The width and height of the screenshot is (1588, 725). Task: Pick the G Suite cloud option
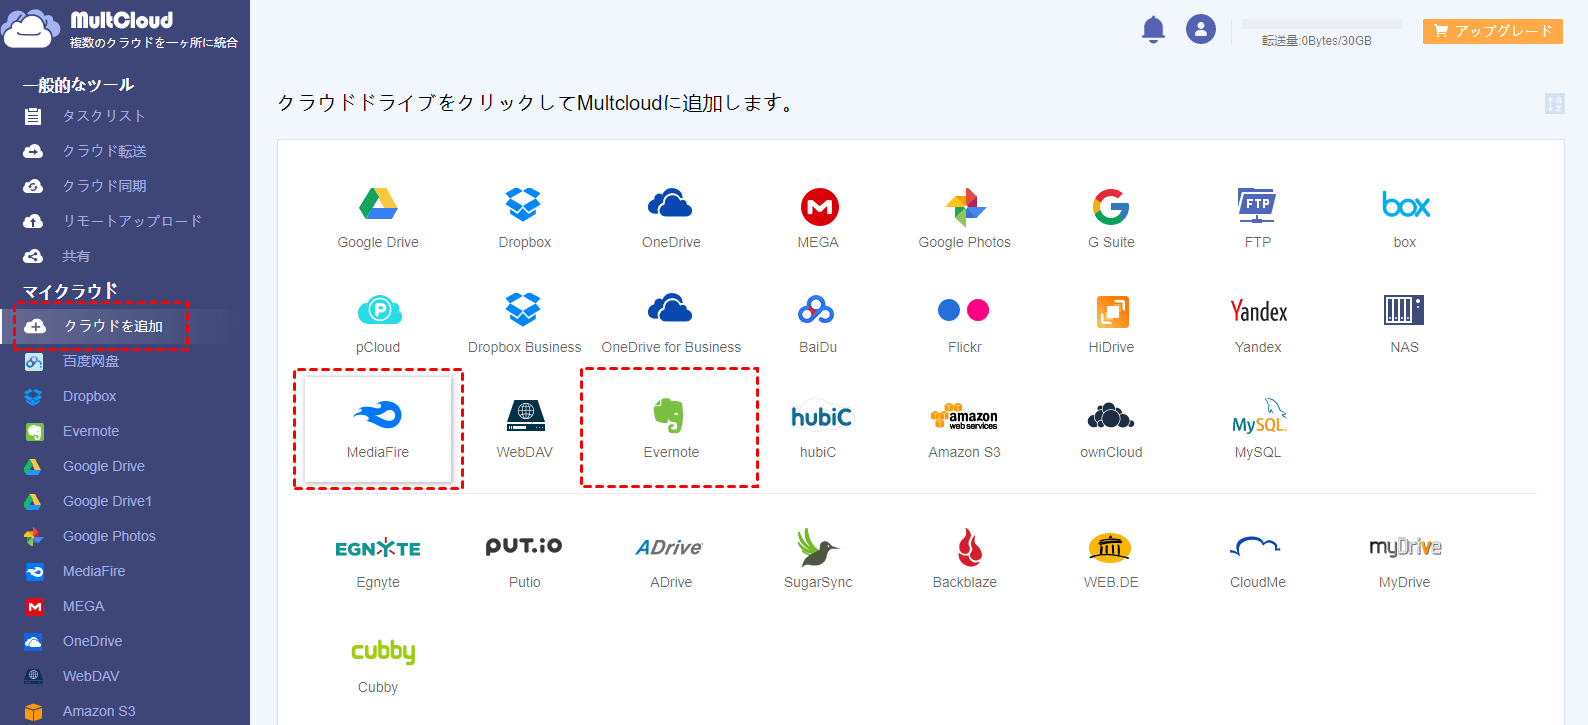[1111, 218]
